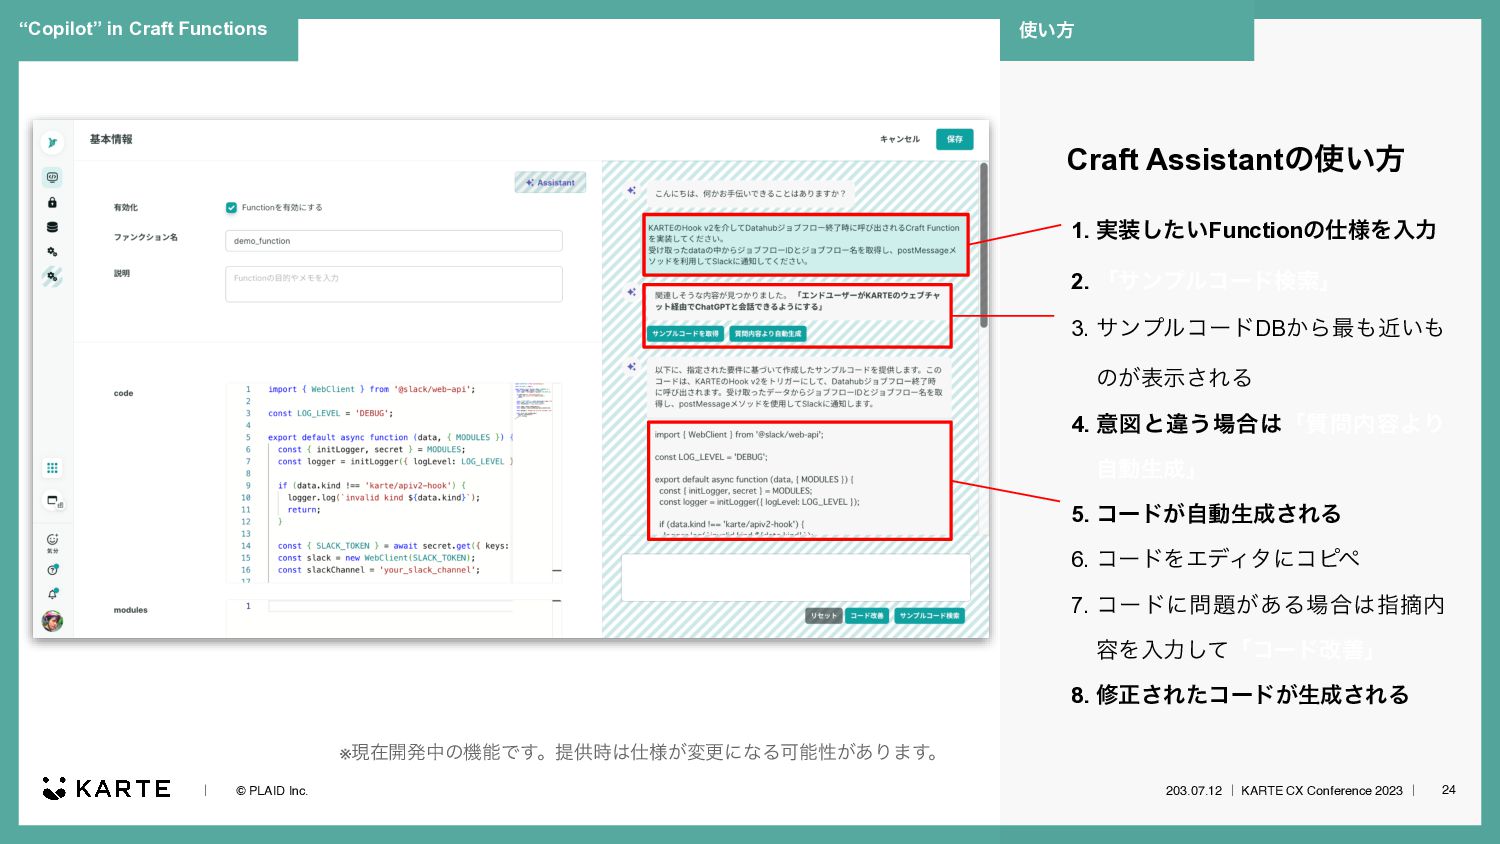Click step 1 実装したいFunctionの仕様を入力 text
This screenshot has height=844, width=1500.
1266,230
